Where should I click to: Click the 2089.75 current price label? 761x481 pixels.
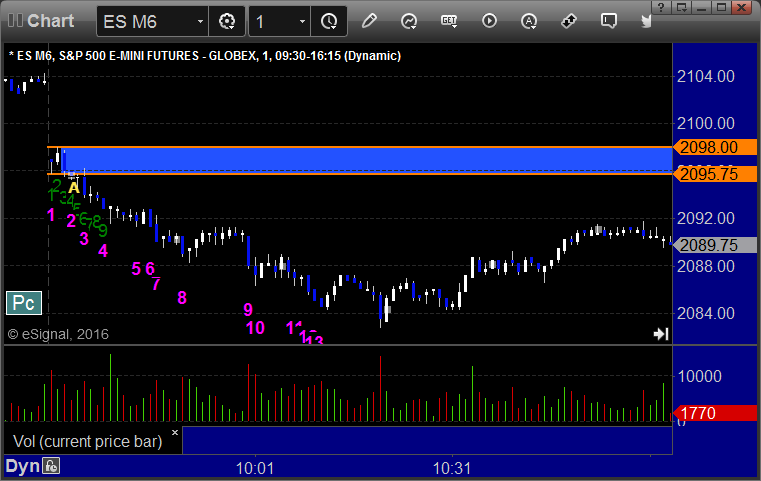715,245
